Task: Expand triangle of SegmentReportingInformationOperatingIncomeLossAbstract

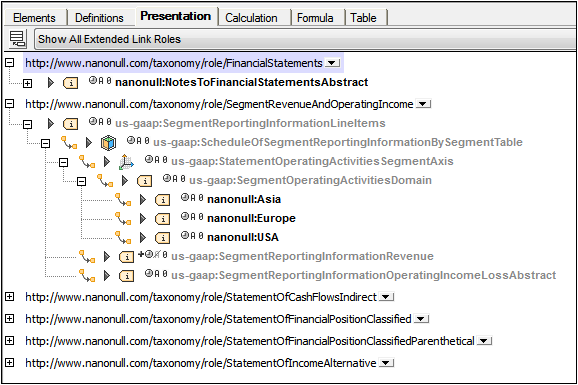Action: point(107,275)
